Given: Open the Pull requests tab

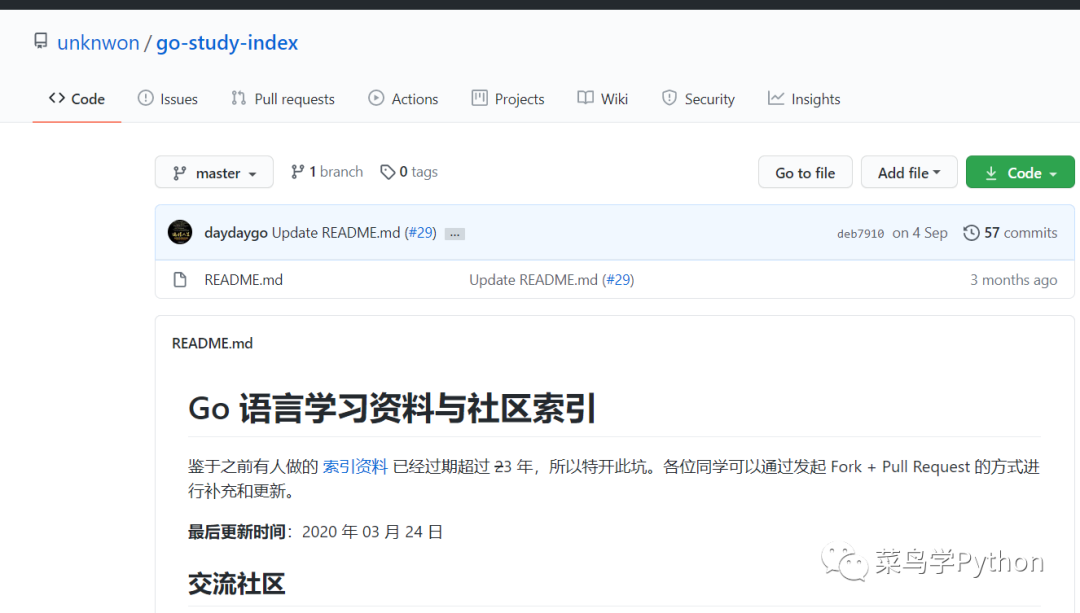Looking at the screenshot, I should [282, 98].
